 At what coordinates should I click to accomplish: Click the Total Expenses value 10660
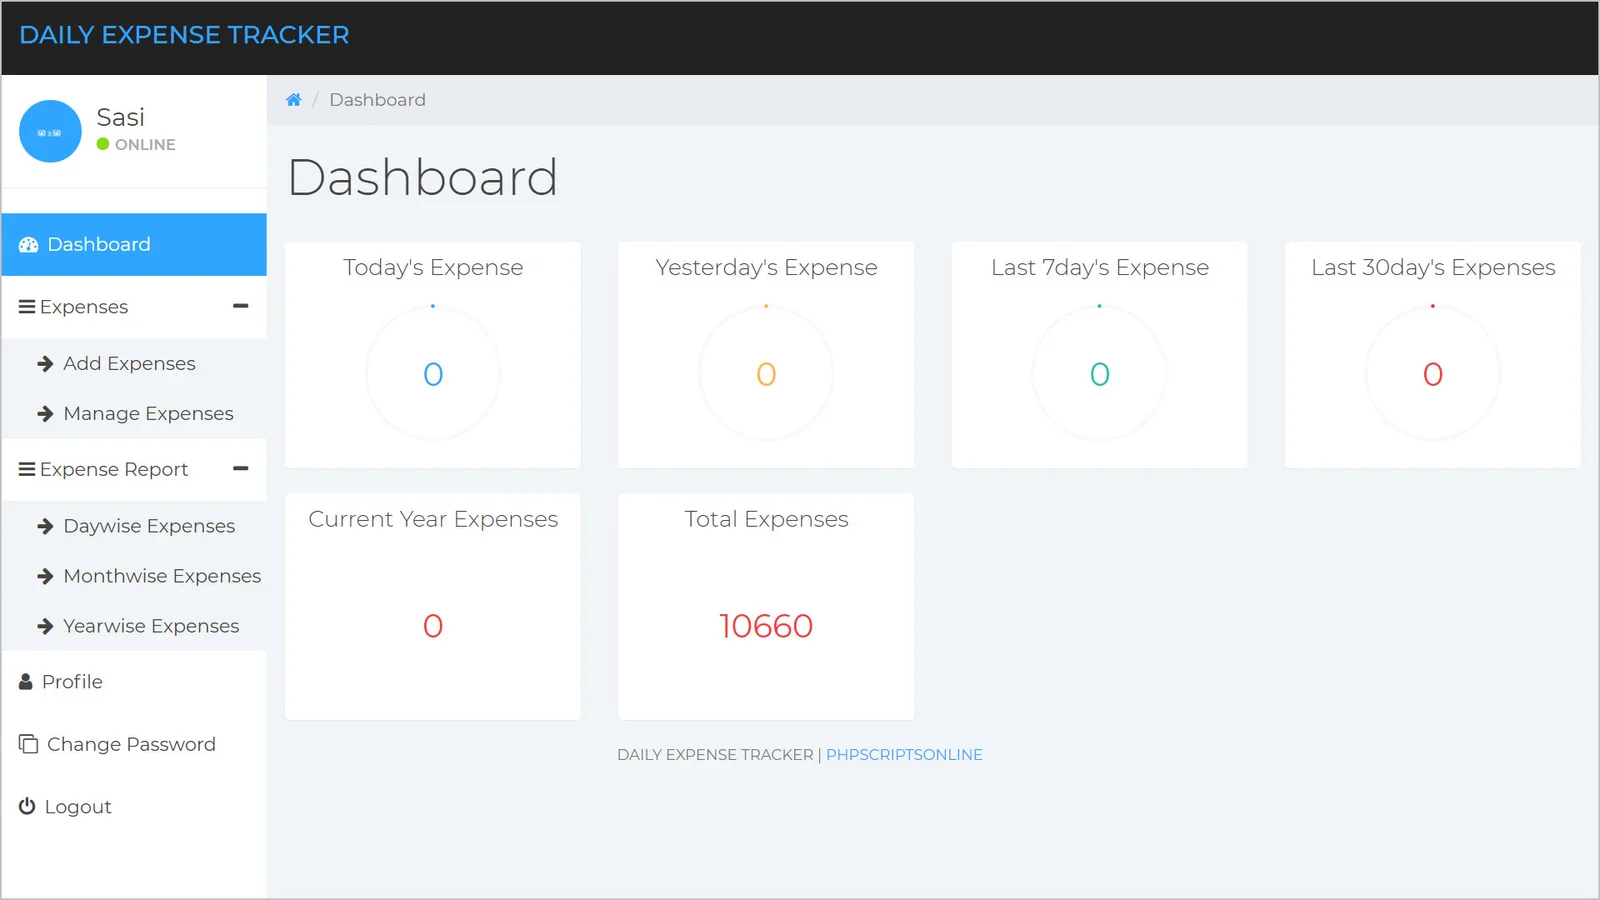(x=766, y=626)
